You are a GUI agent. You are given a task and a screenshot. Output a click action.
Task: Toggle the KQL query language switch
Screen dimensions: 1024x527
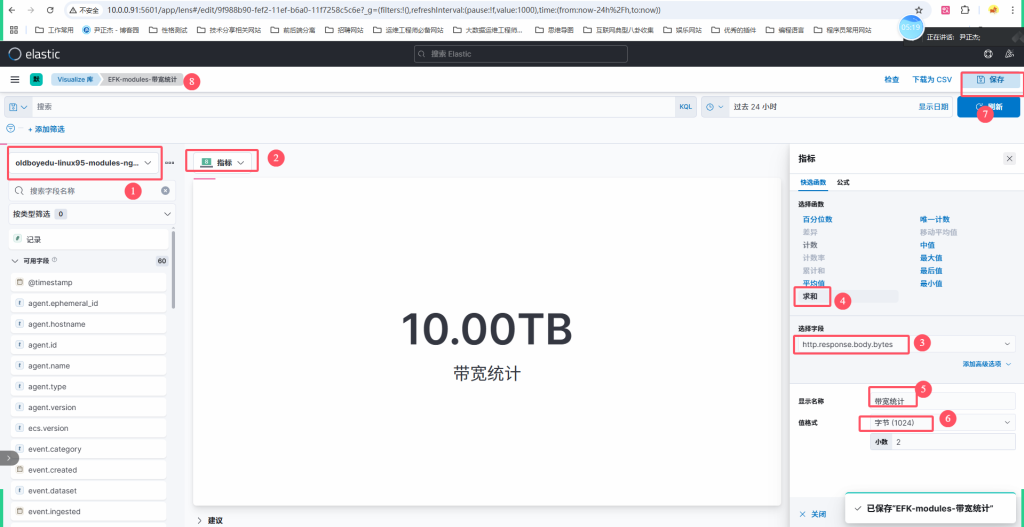pyautogui.click(x=686, y=106)
